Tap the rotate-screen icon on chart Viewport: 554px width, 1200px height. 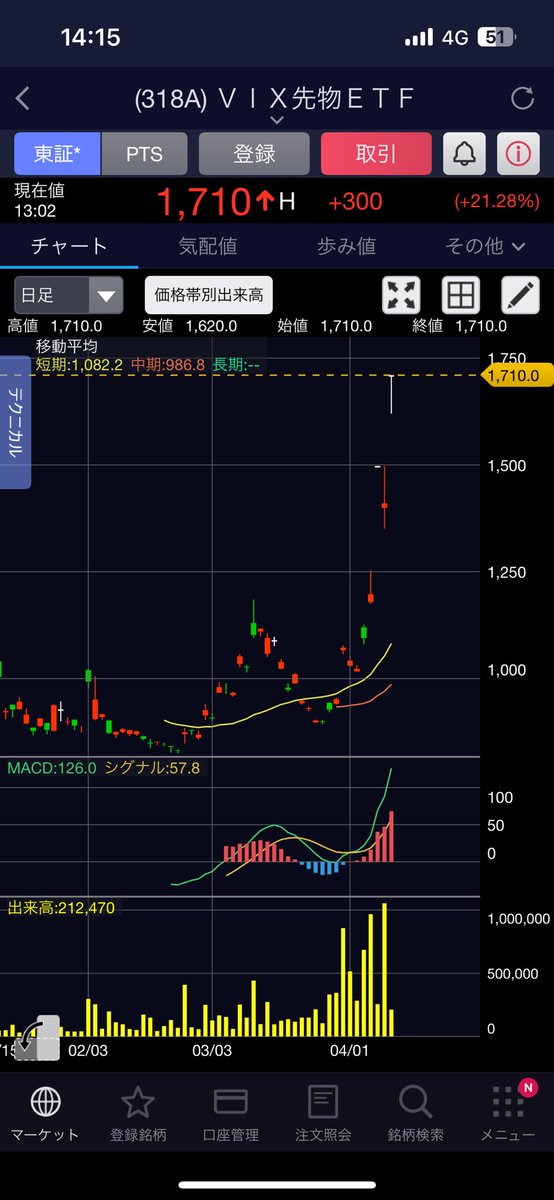(37, 1038)
